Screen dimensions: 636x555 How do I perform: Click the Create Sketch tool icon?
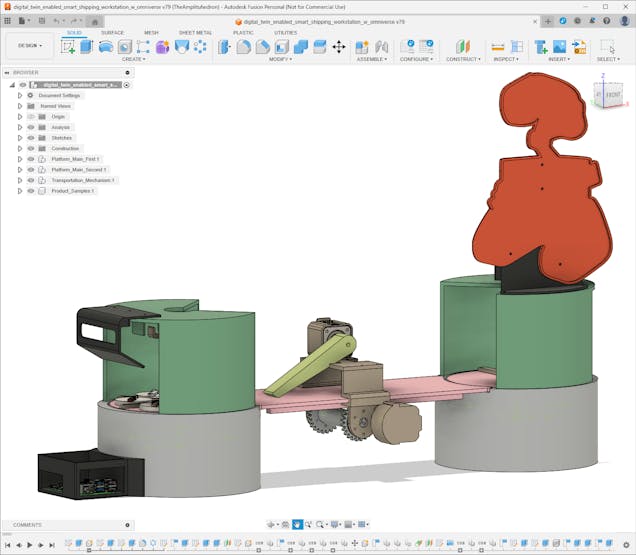(x=68, y=46)
